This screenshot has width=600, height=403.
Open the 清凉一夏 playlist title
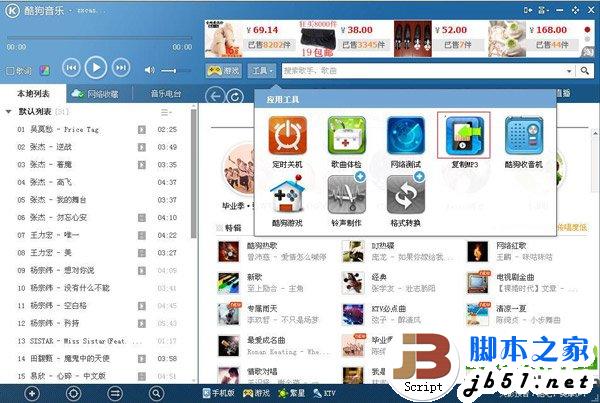(x=511, y=309)
